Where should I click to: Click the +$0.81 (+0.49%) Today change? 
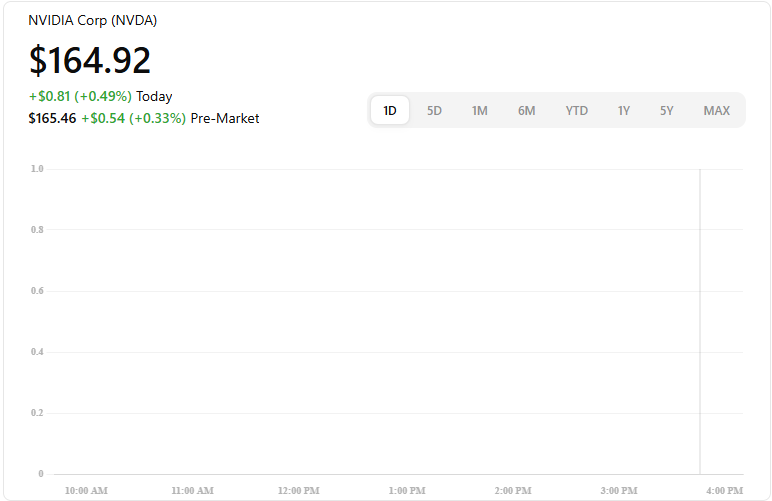coord(100,96)
